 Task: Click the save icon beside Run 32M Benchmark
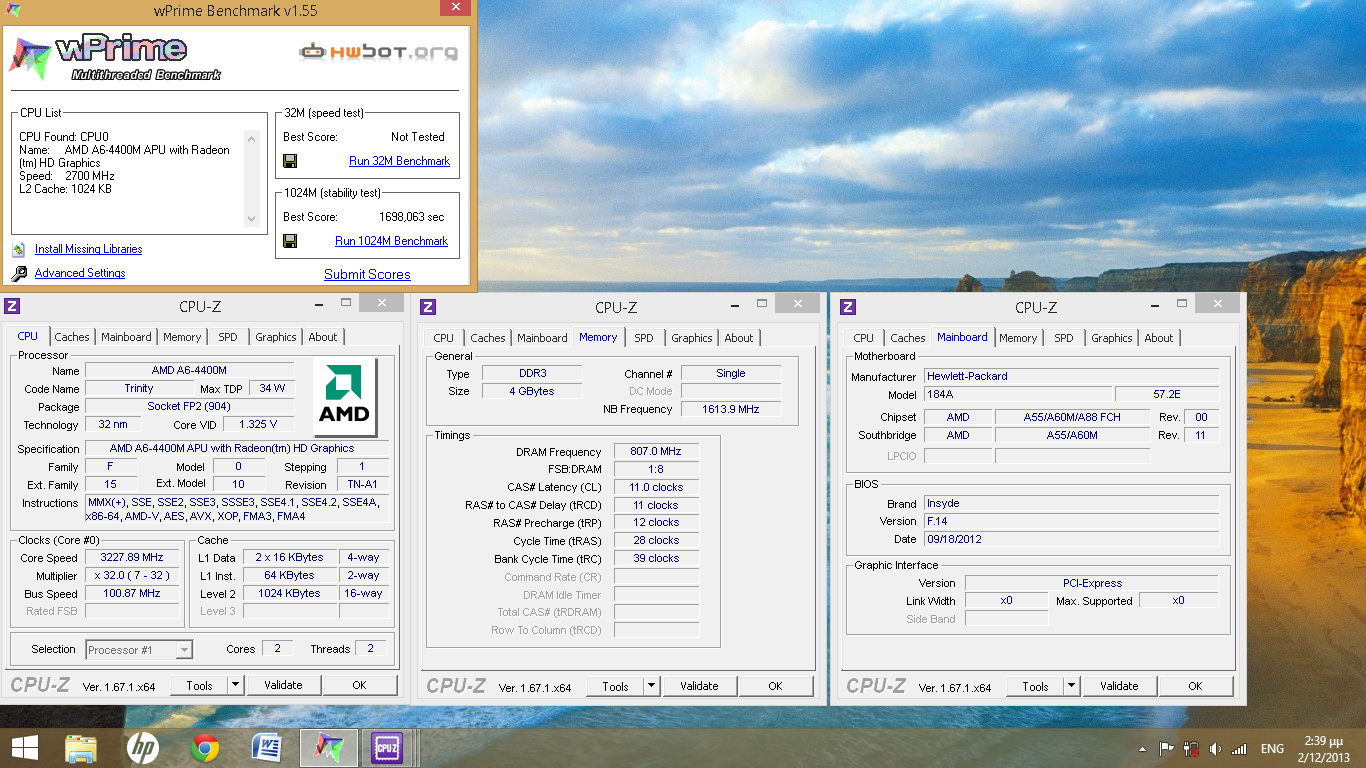point(290,161)
